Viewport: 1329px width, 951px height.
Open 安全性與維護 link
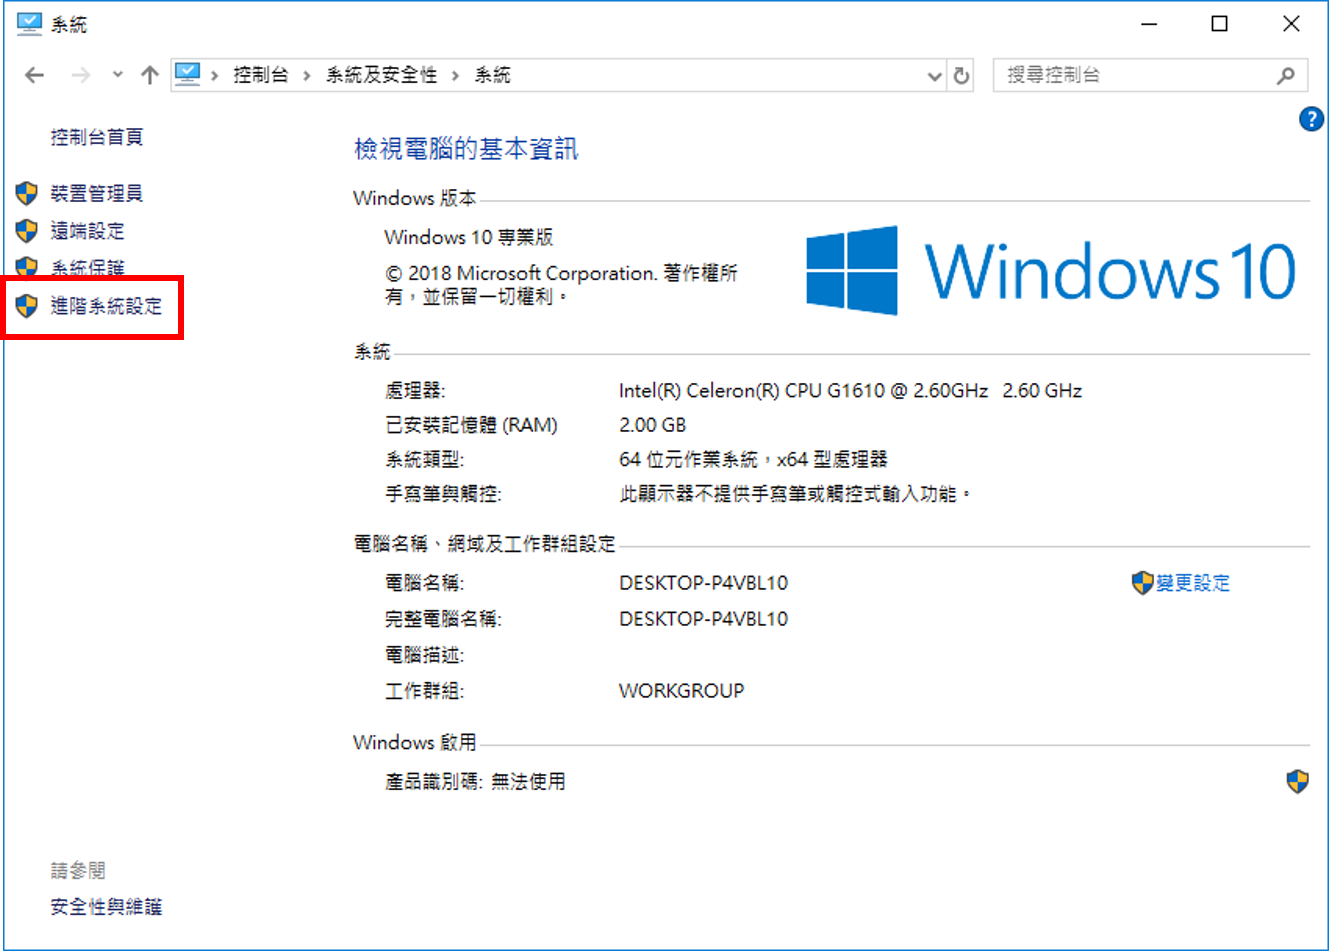(x=106, y=907)
